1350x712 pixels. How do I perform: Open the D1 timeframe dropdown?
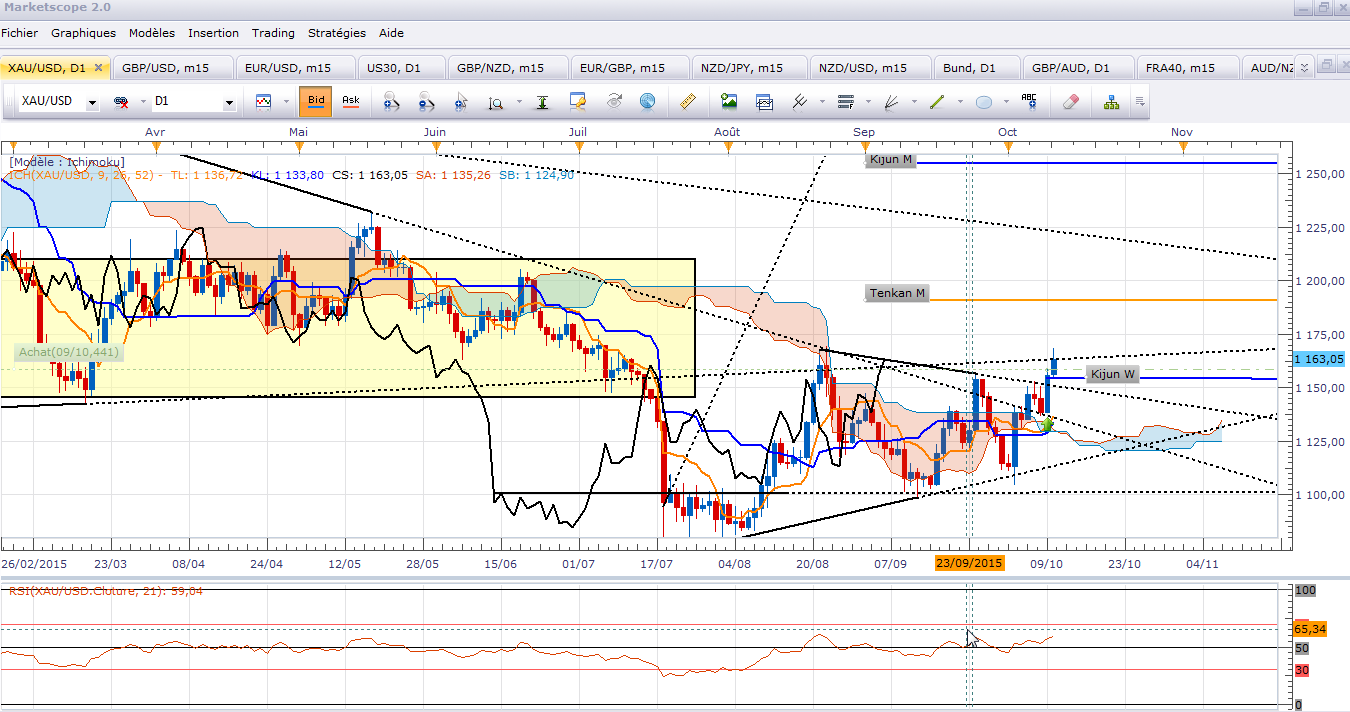(x=229, y=102)
